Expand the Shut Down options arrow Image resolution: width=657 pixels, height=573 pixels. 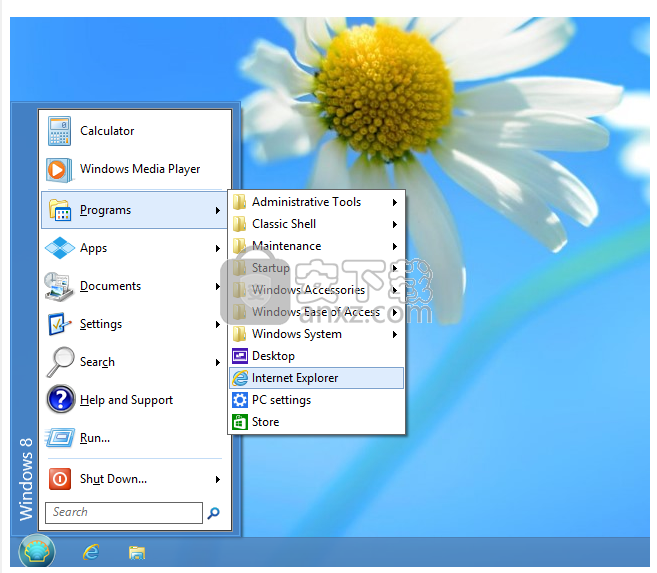coord(218,479)
